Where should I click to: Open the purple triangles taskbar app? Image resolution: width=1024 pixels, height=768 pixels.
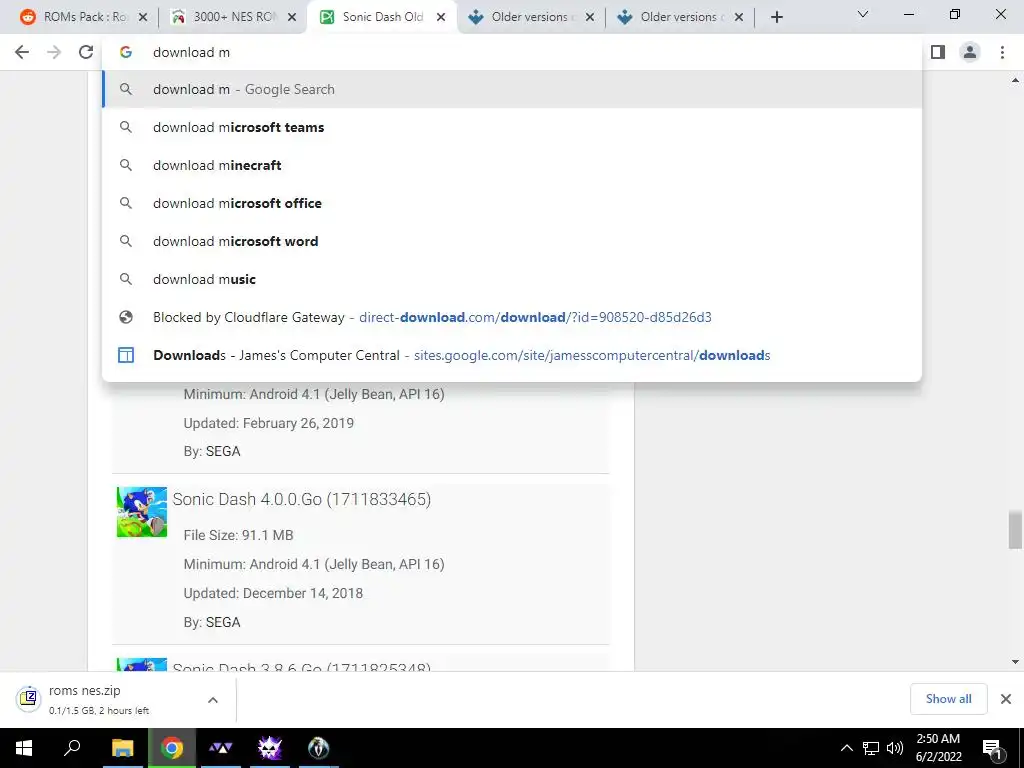(x=220, y=748)
